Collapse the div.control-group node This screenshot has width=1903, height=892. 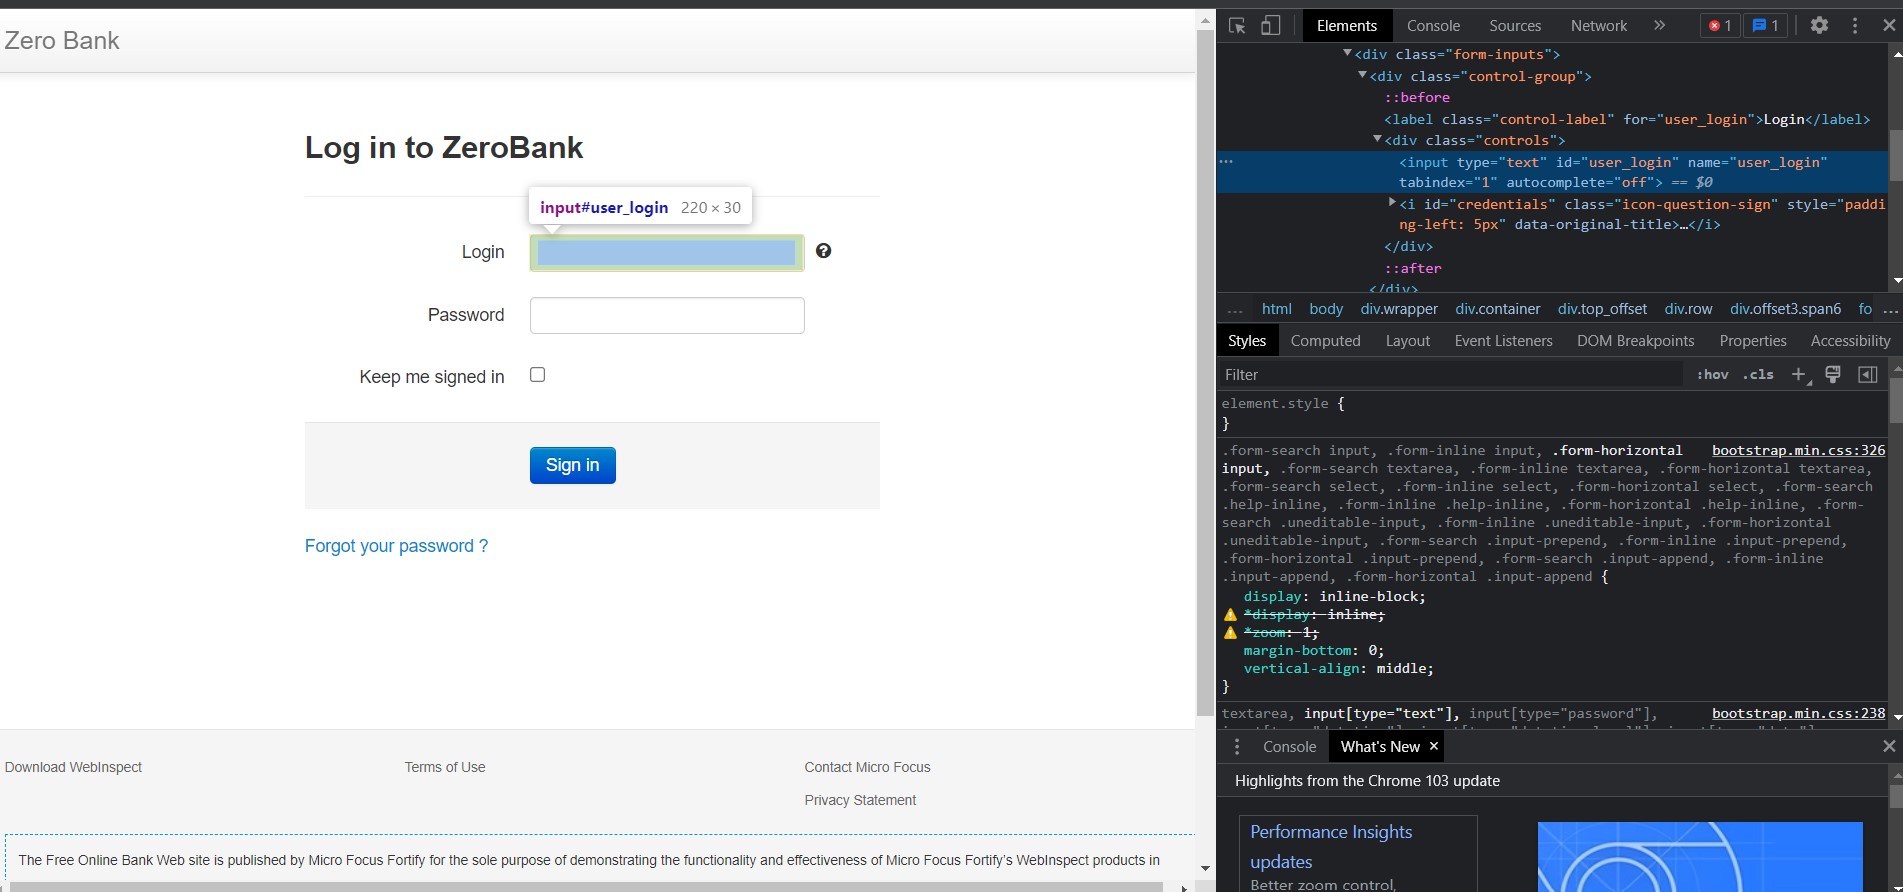click(x=1362, y=75)
